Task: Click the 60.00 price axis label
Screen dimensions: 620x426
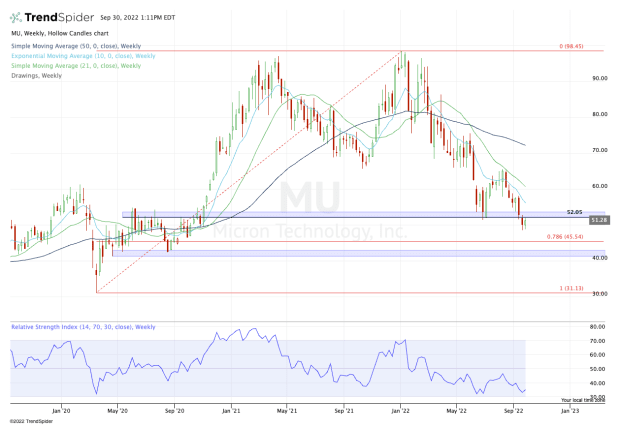Action: pyautogui.click(x=600, y=186)
